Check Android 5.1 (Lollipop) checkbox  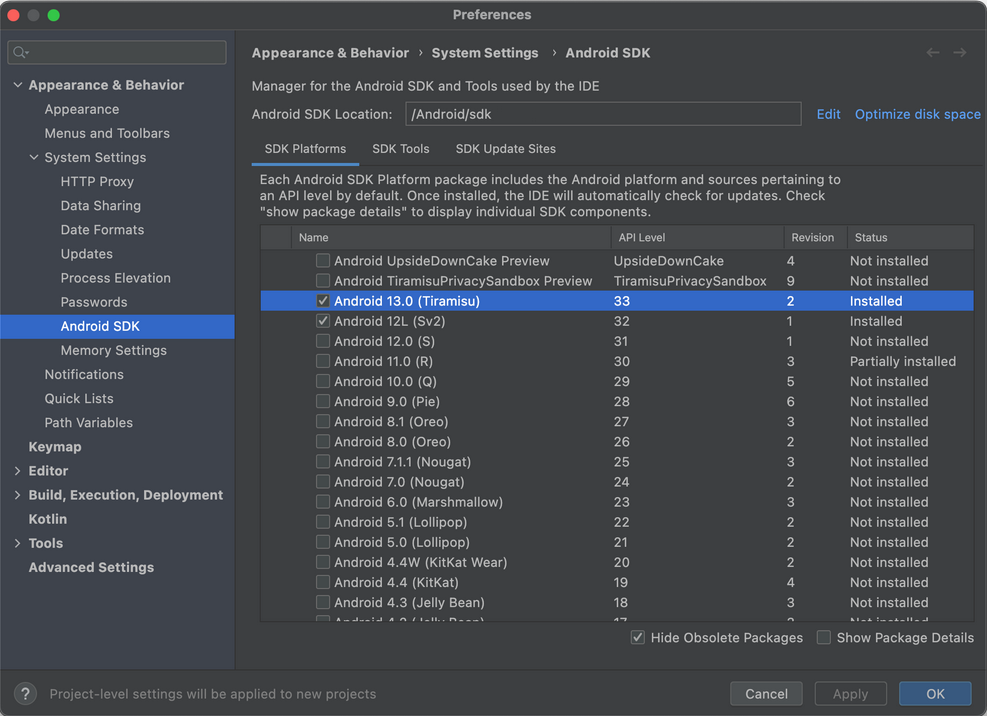pyautogui.click(x=323, y=523)
